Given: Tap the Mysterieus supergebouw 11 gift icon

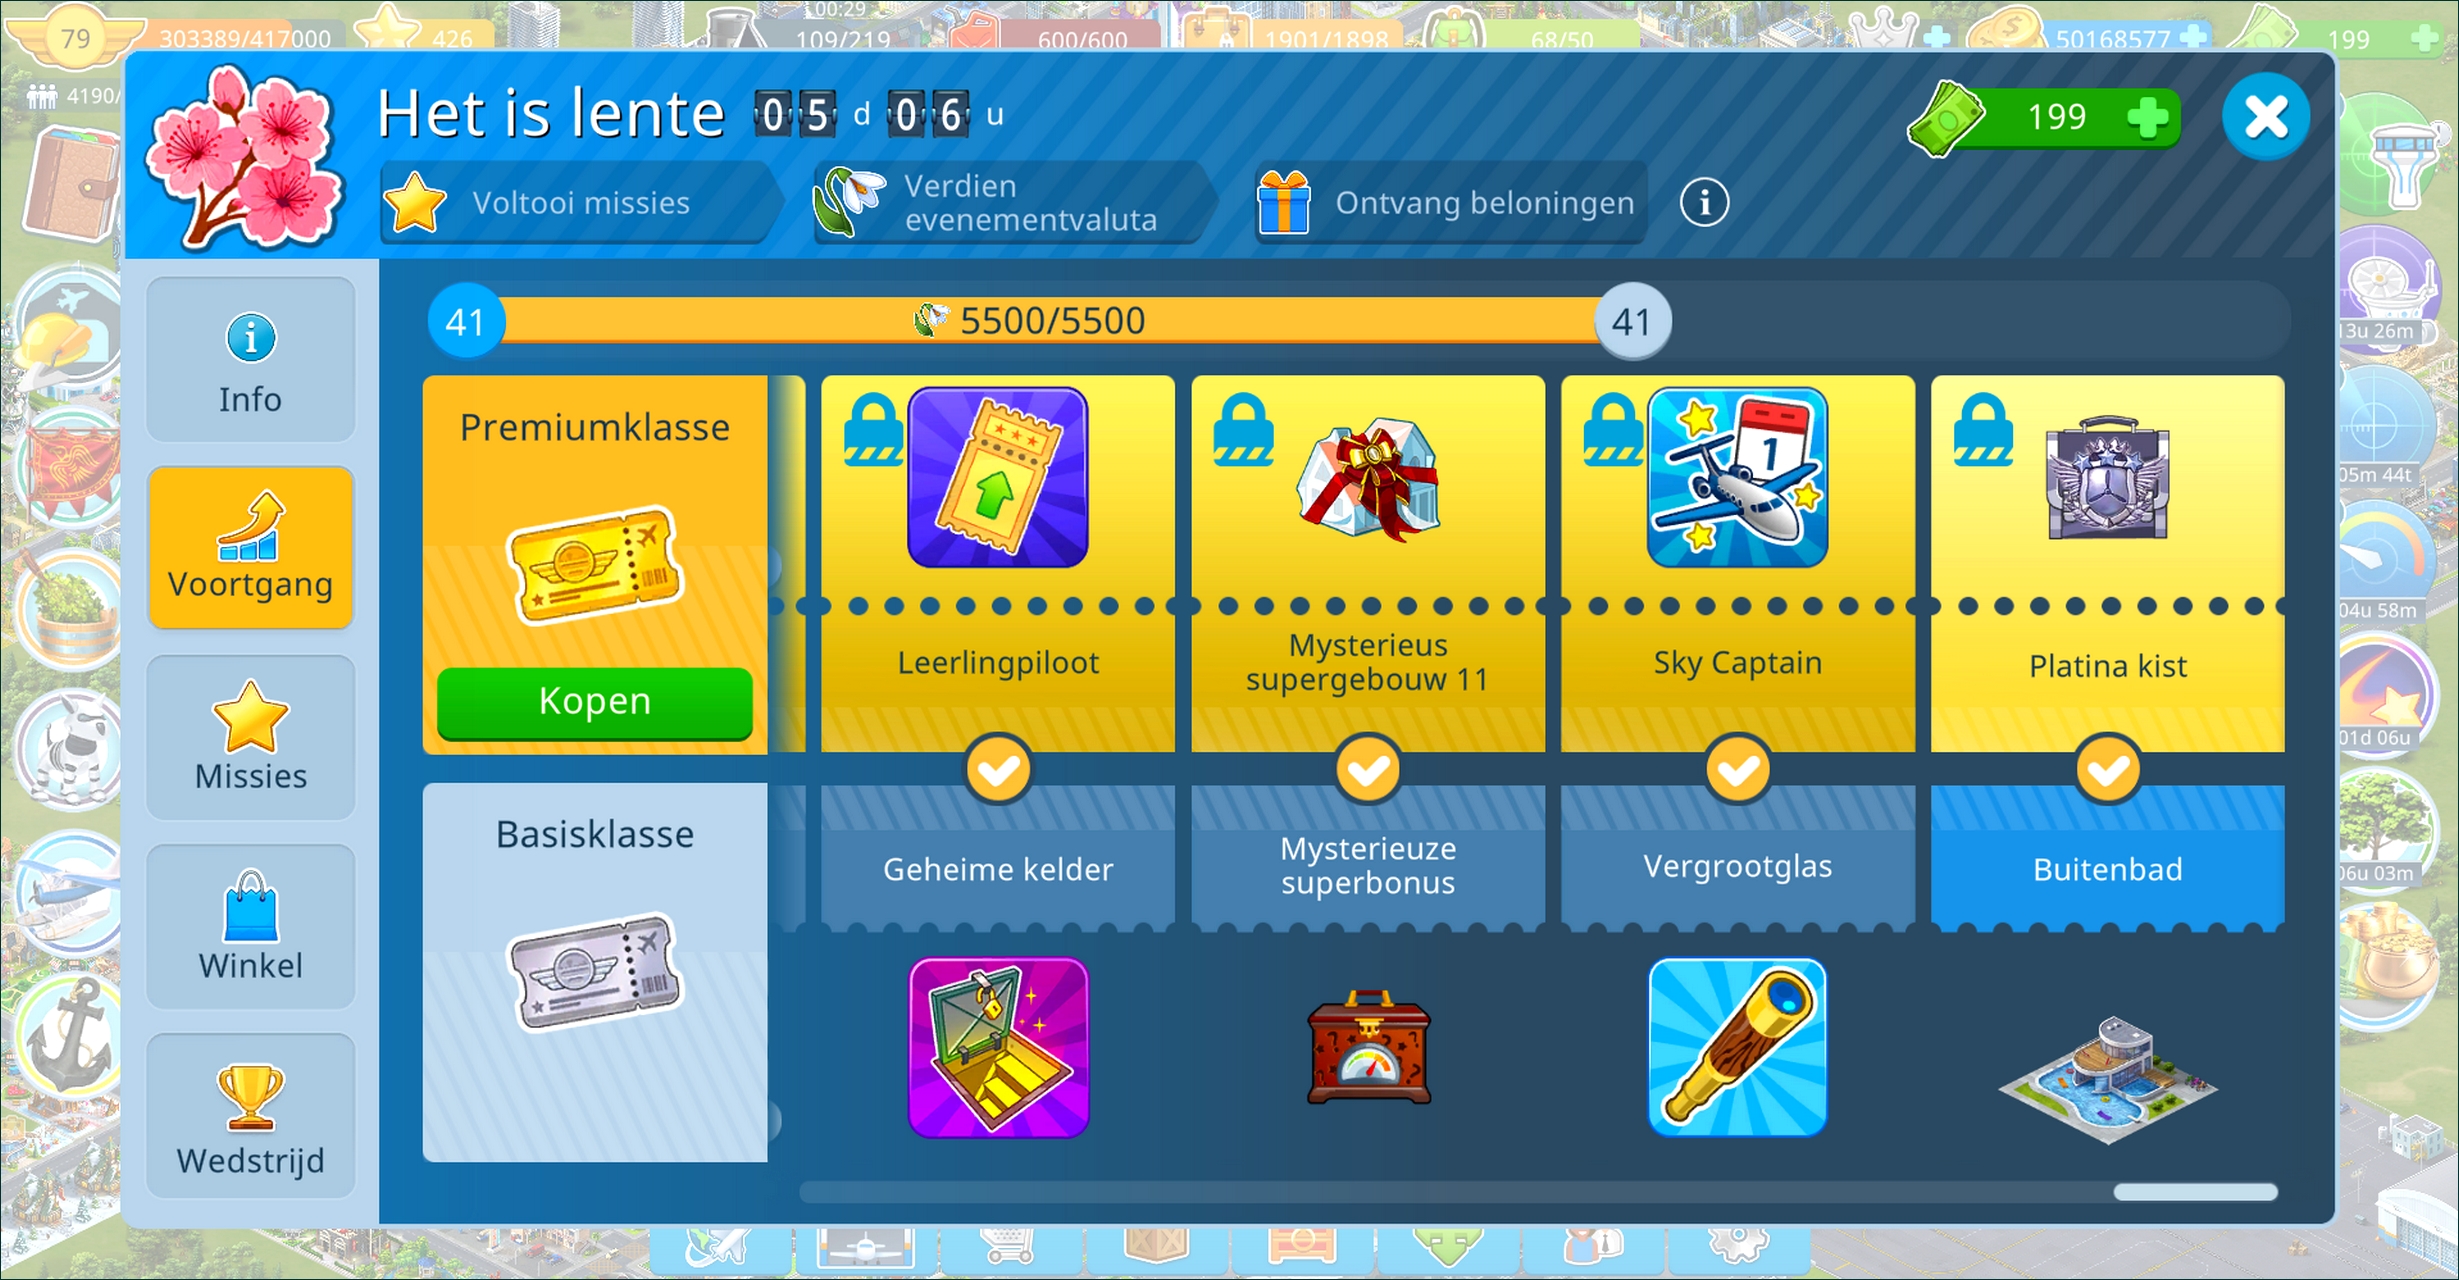Looking at the screenshot, I should [1368, 480].
